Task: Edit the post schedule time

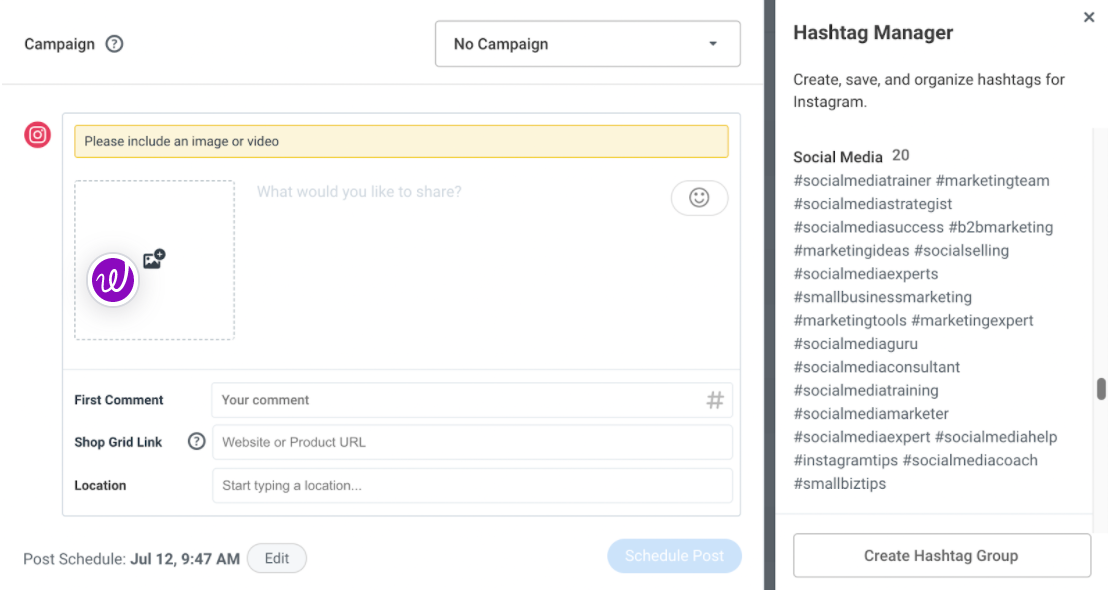Action: [277, 558]
